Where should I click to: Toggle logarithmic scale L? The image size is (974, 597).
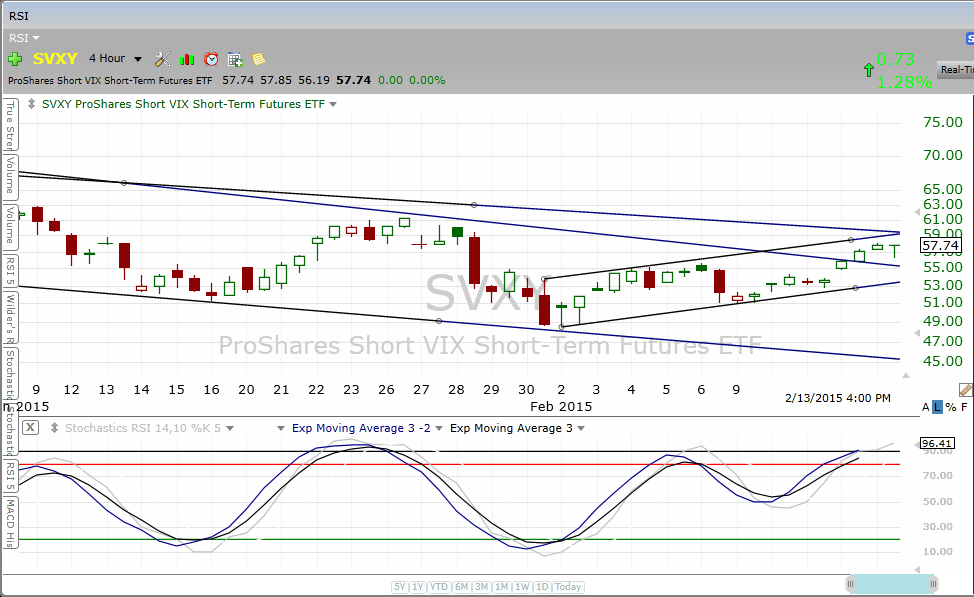(x=937, y=407)
